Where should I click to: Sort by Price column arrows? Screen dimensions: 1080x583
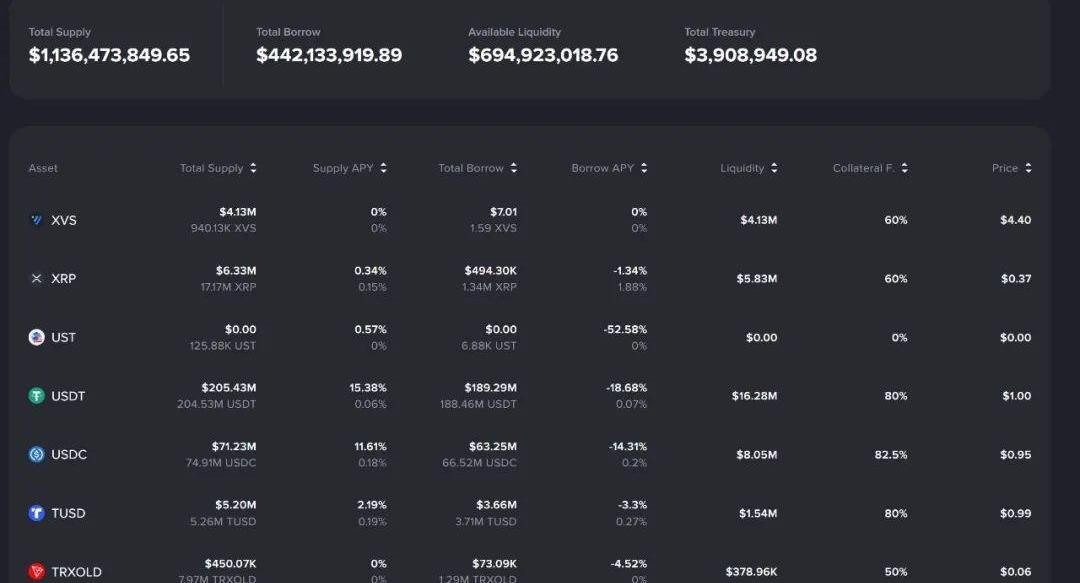1028,169
